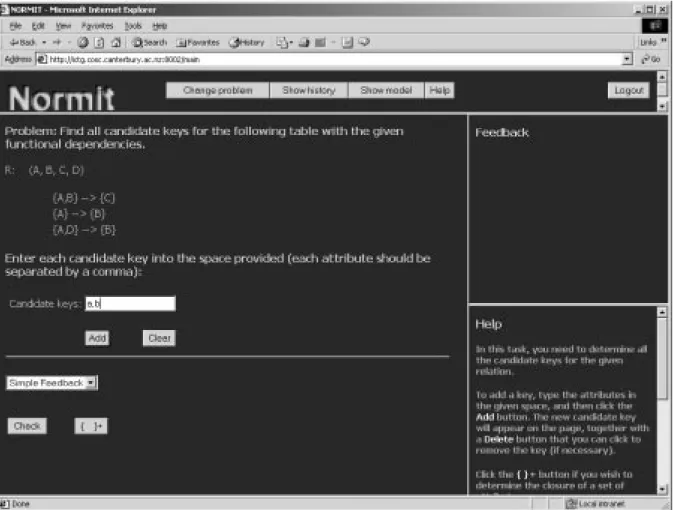Open the Search pane from toolbar
Screen dimensions: 673x510
(149, 42)
